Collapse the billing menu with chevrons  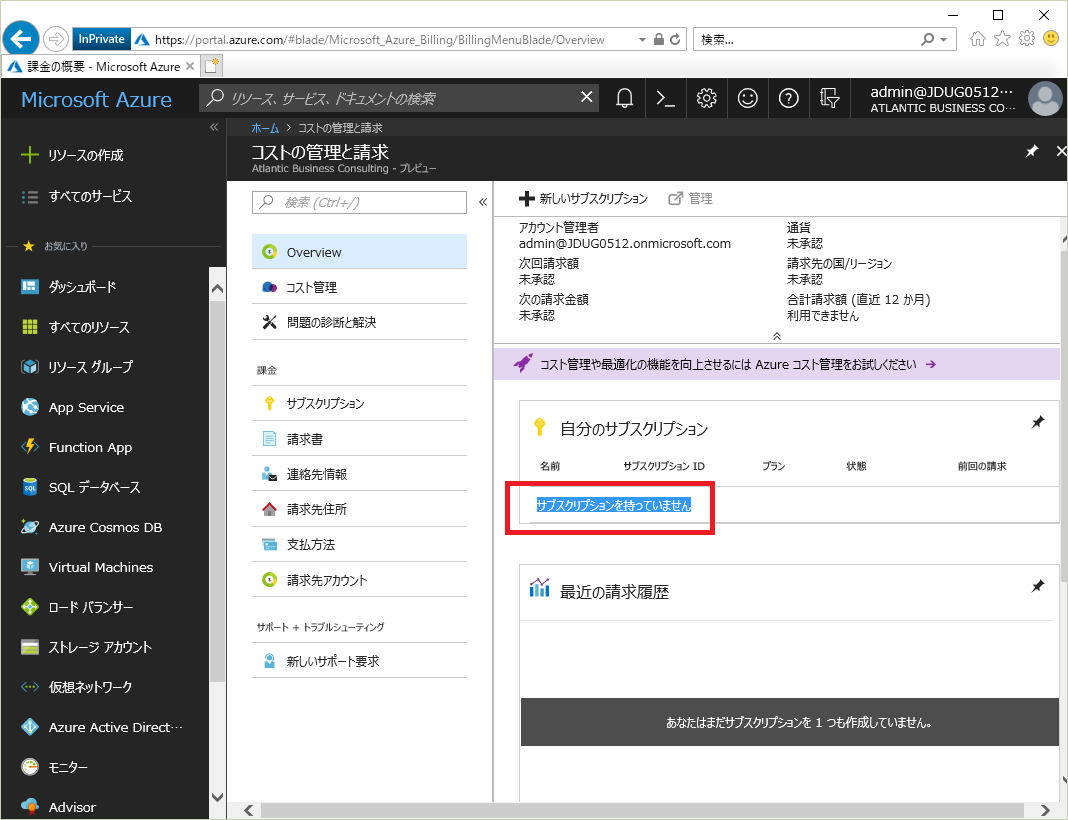click(x=483, y=202)
